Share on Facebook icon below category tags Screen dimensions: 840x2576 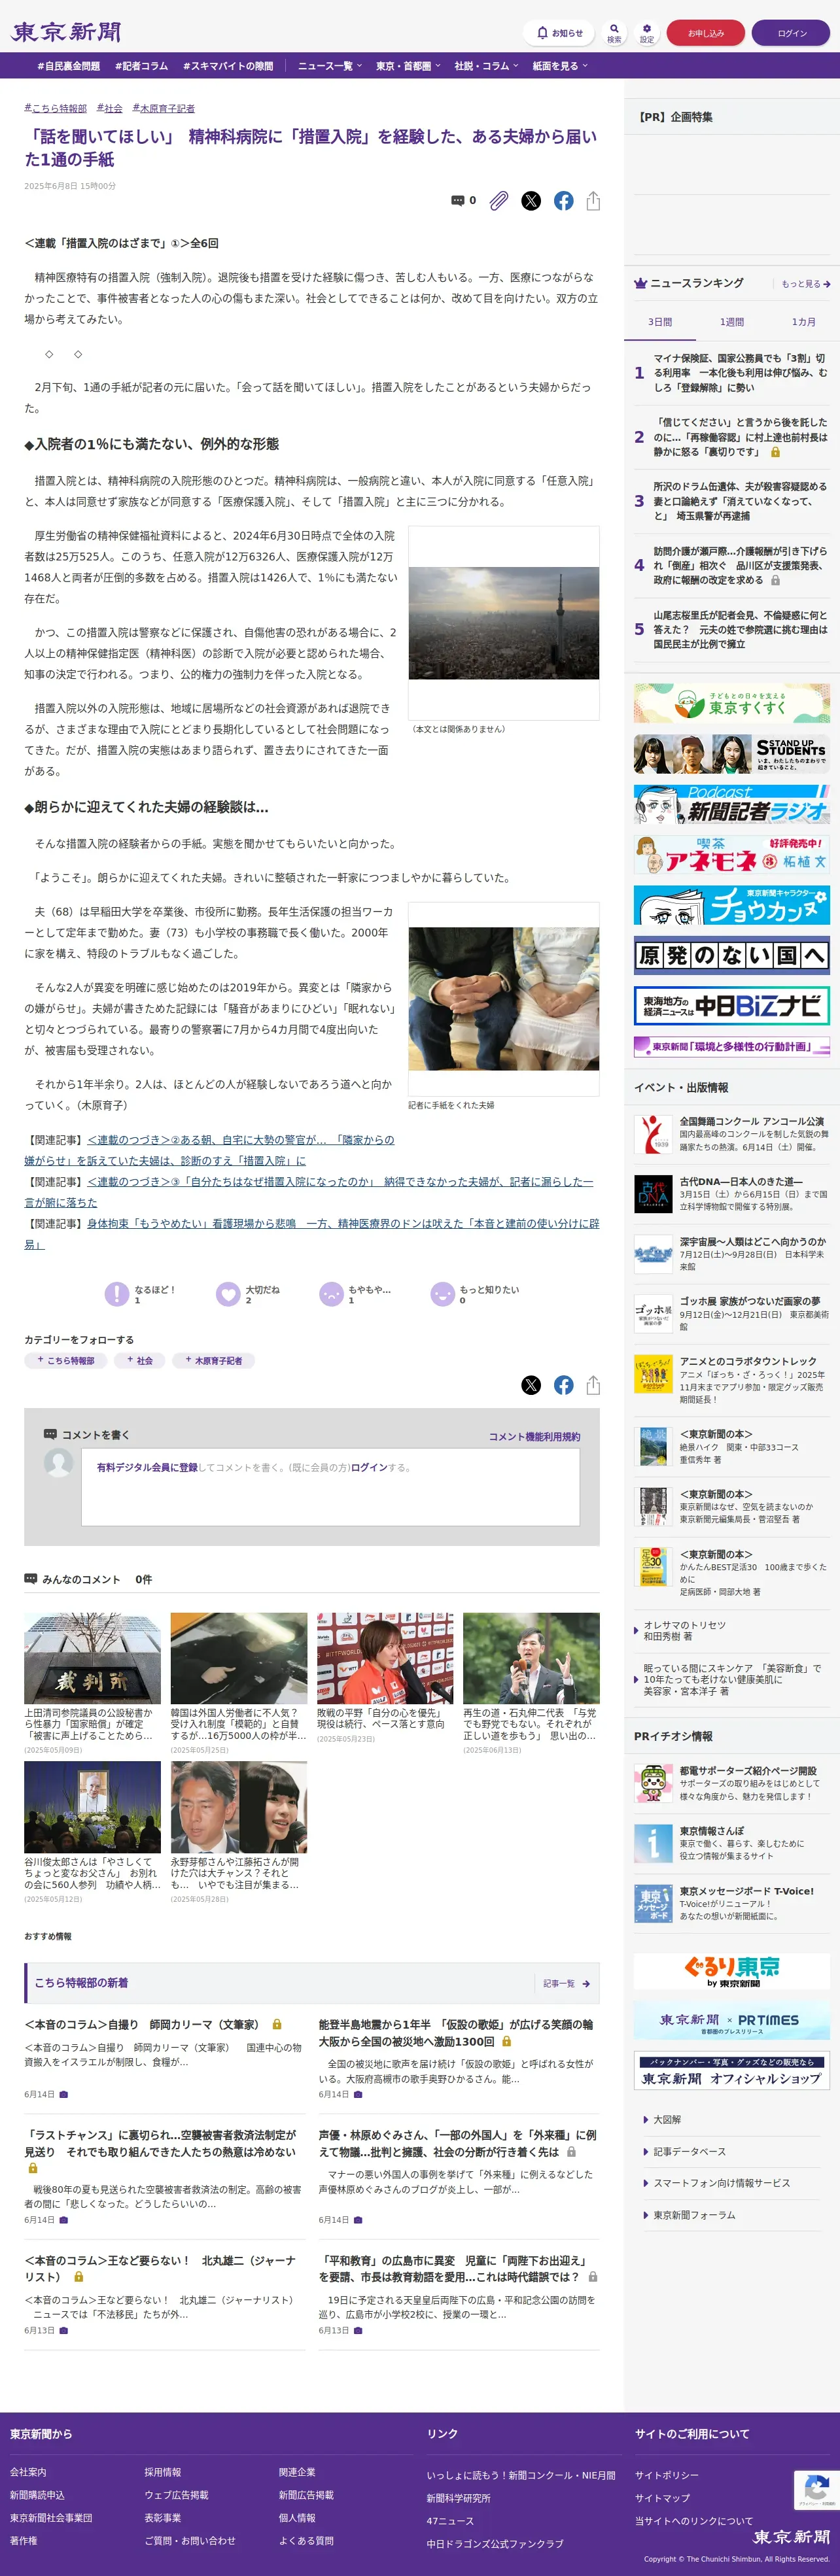coord(564,1385)
